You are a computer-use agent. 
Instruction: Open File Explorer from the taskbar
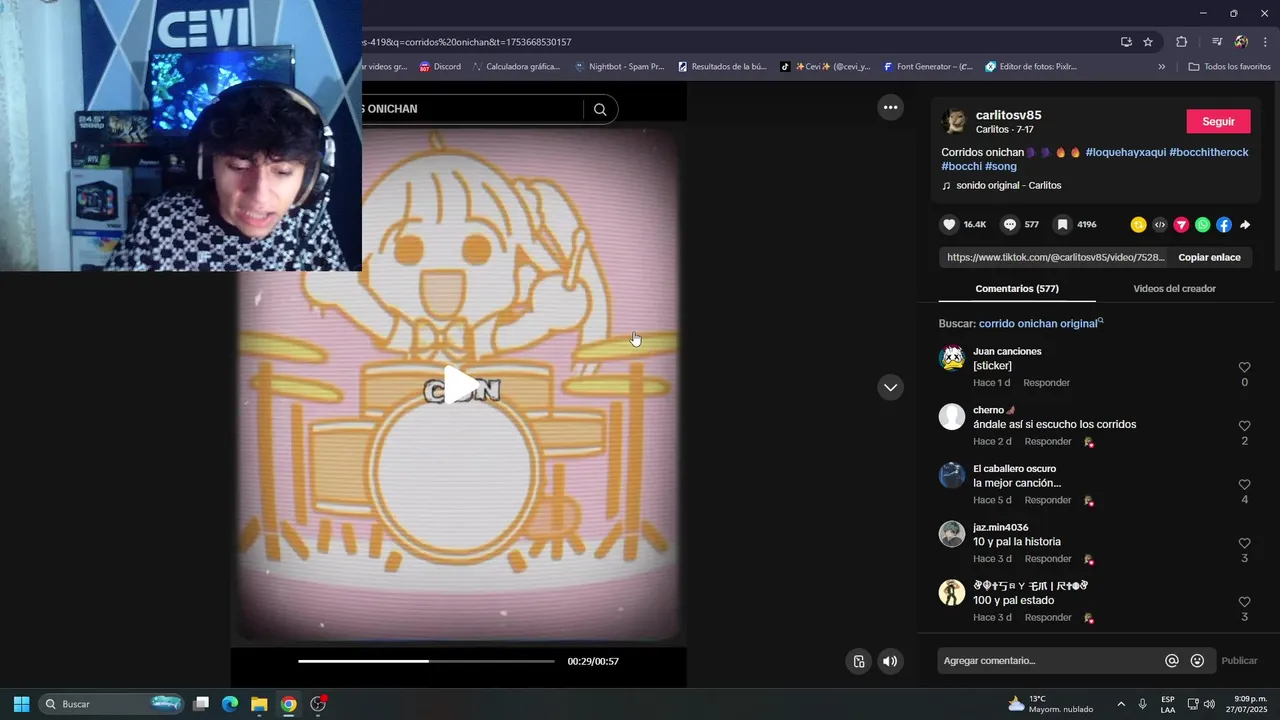coord(259,704)
